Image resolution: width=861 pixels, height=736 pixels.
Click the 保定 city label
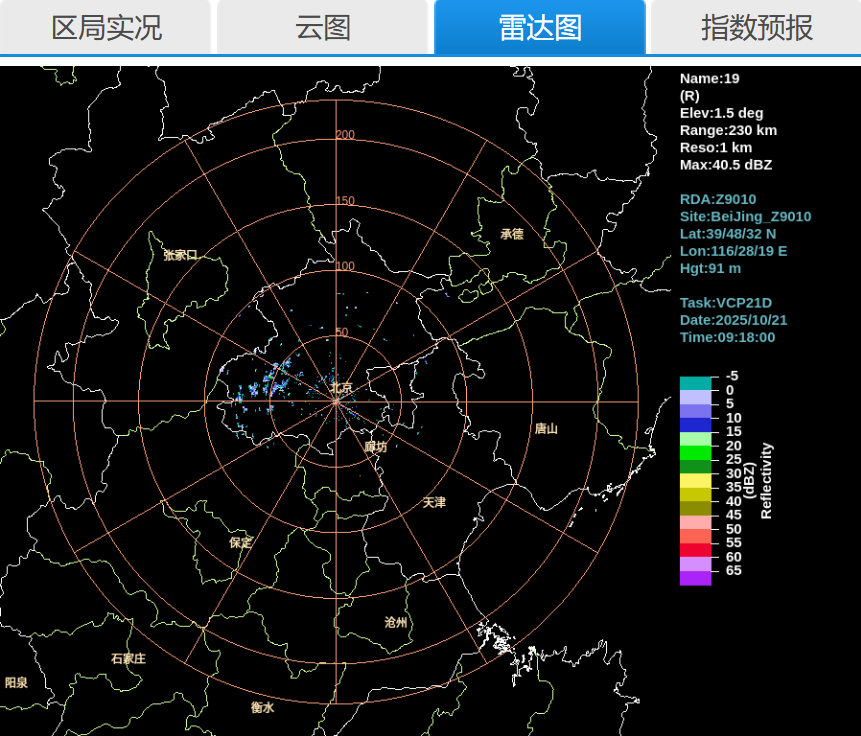click(241, 542)
